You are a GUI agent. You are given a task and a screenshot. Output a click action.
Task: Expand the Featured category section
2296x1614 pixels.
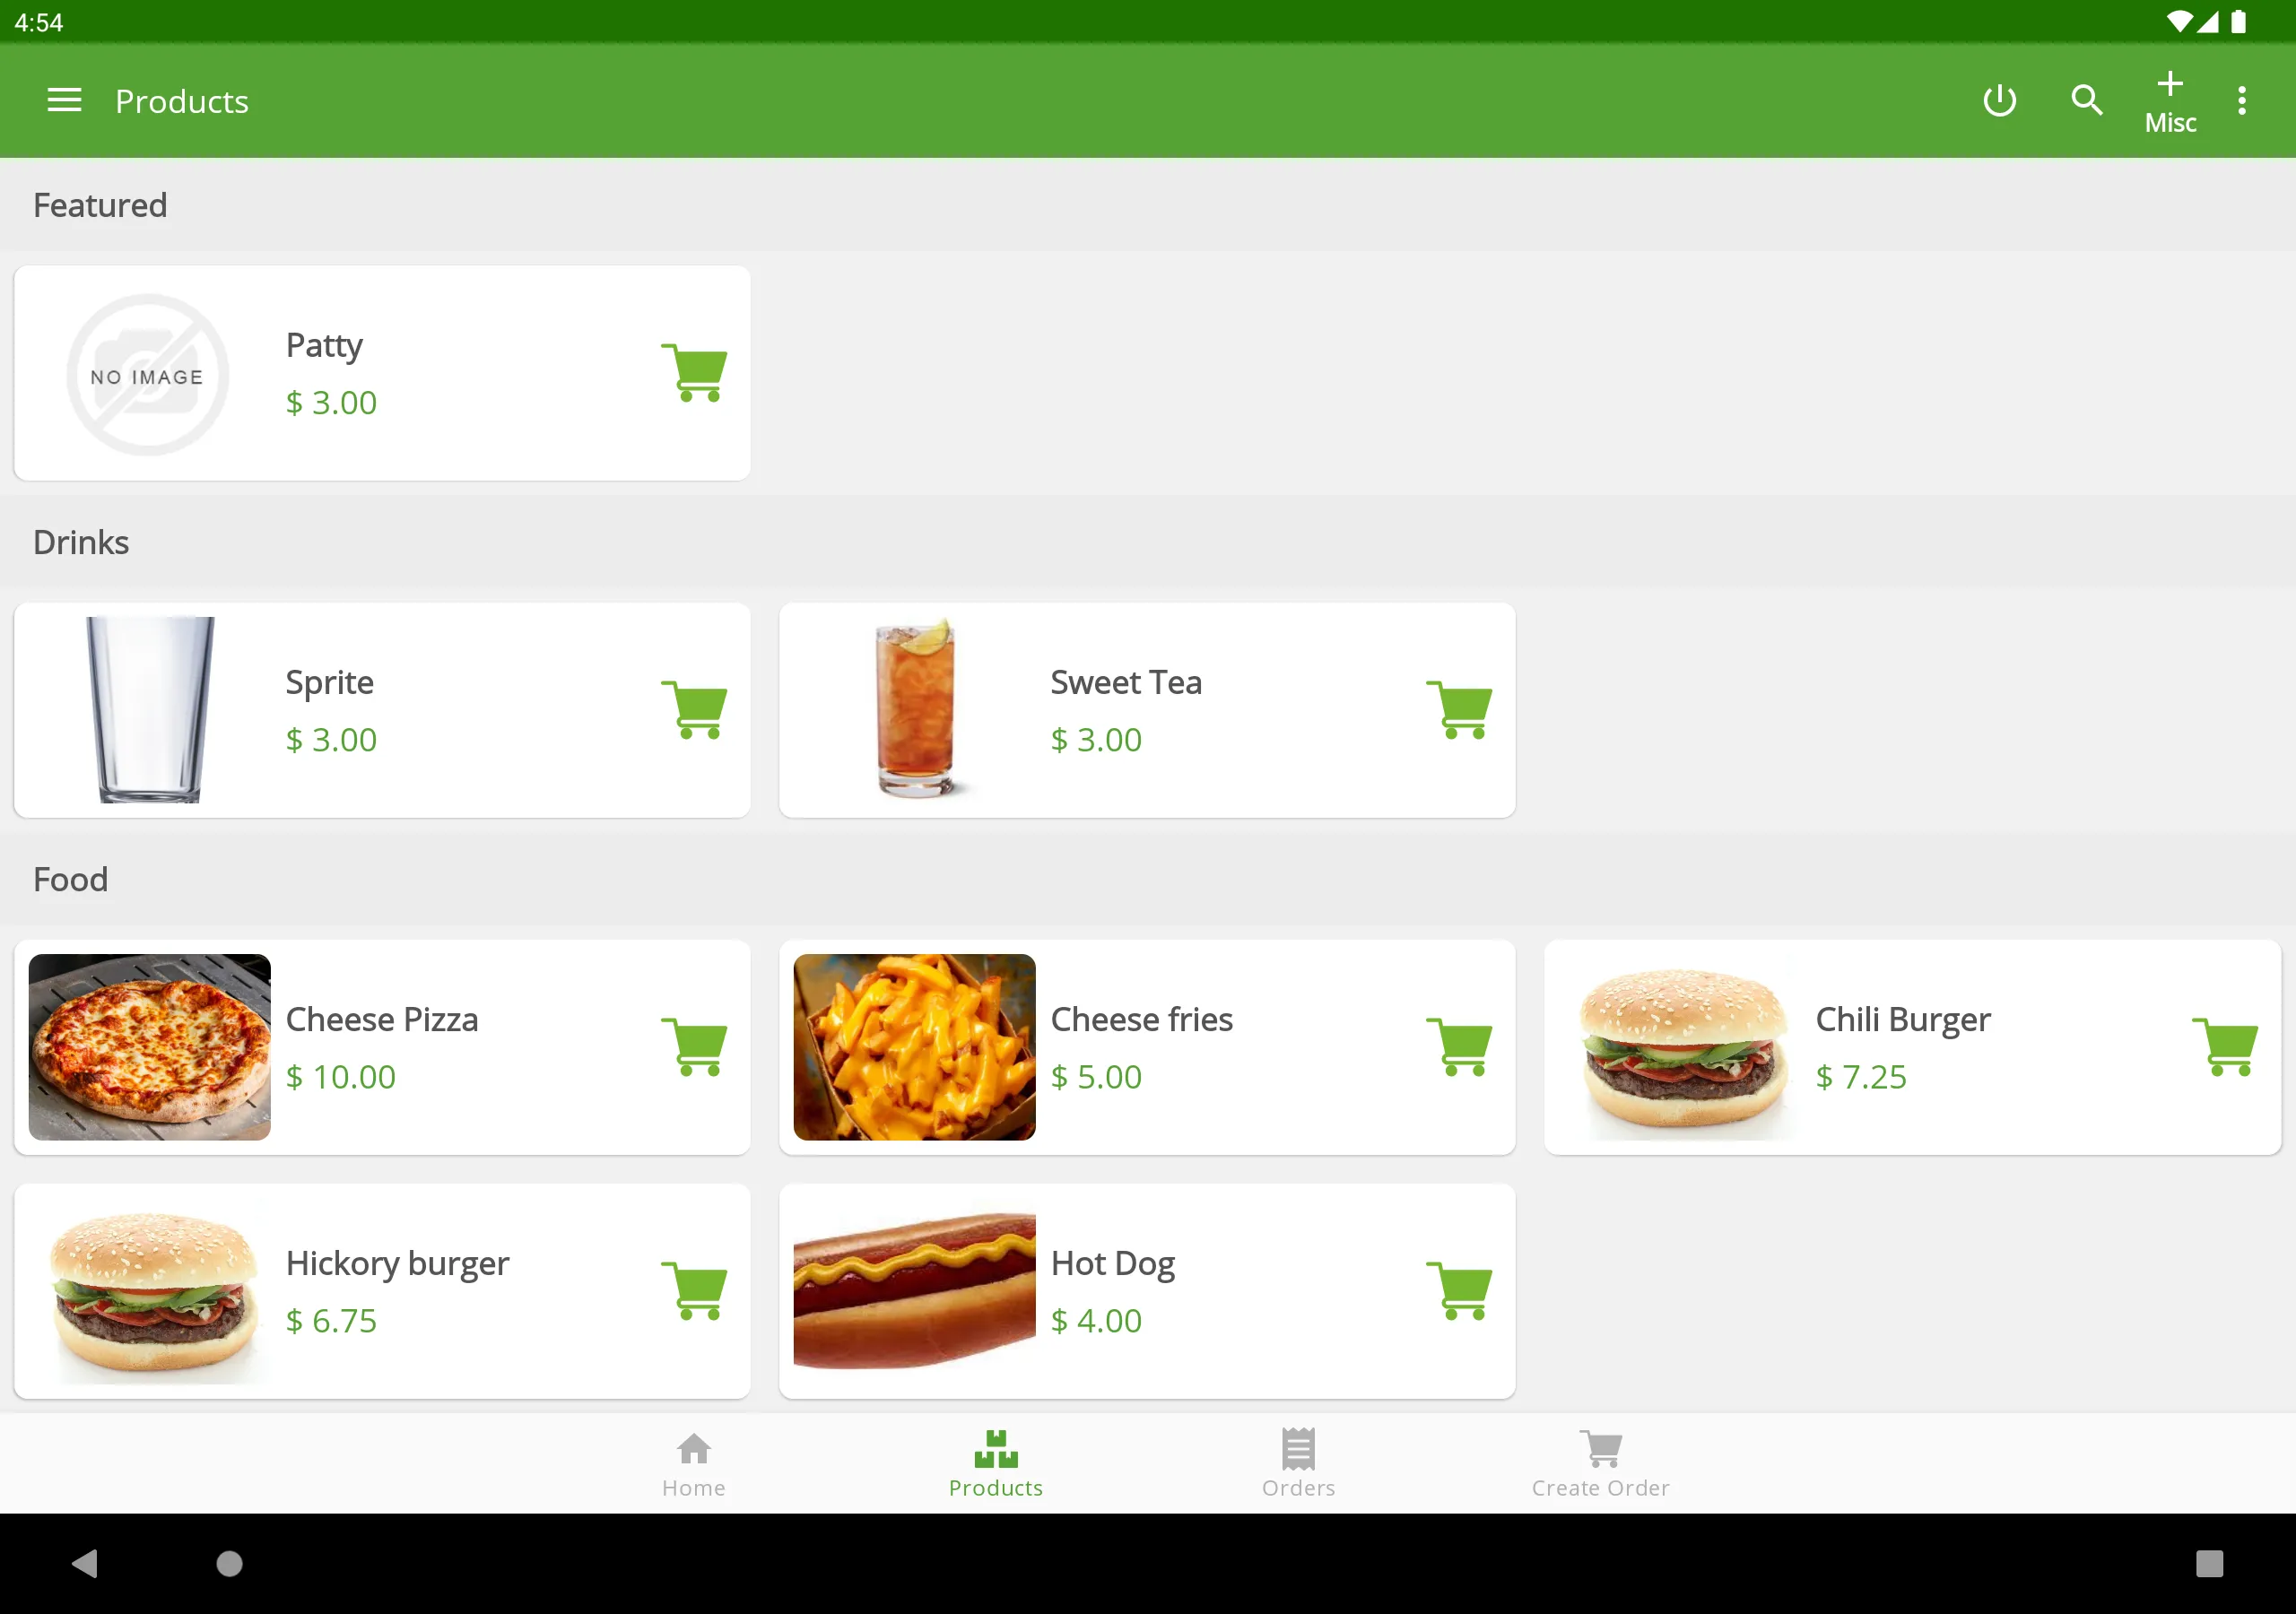(100, 204)
